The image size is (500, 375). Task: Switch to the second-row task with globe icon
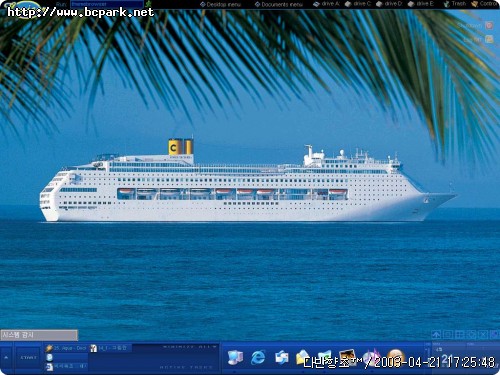coord(66,357)
